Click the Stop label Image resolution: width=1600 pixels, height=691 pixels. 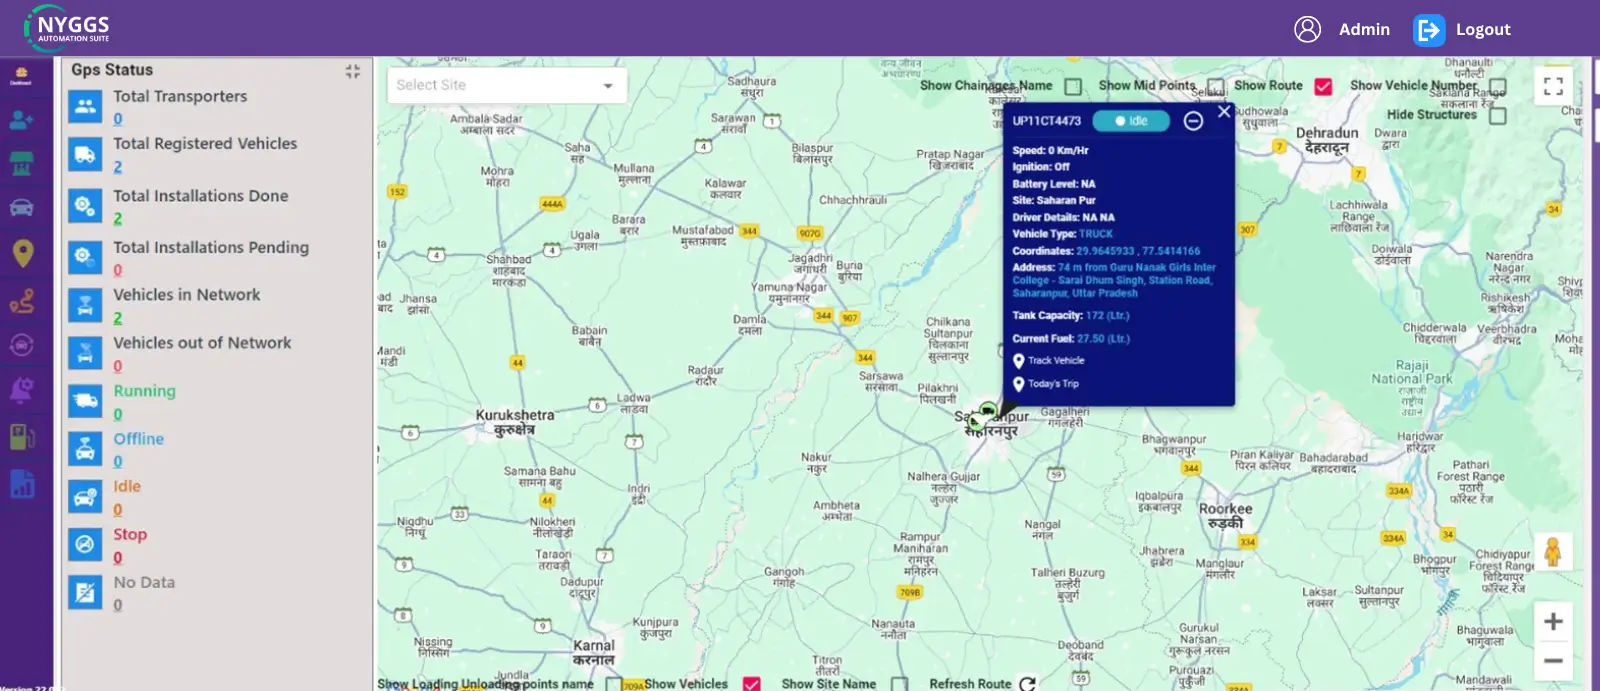pyautogui.click(x=130, y=535)
